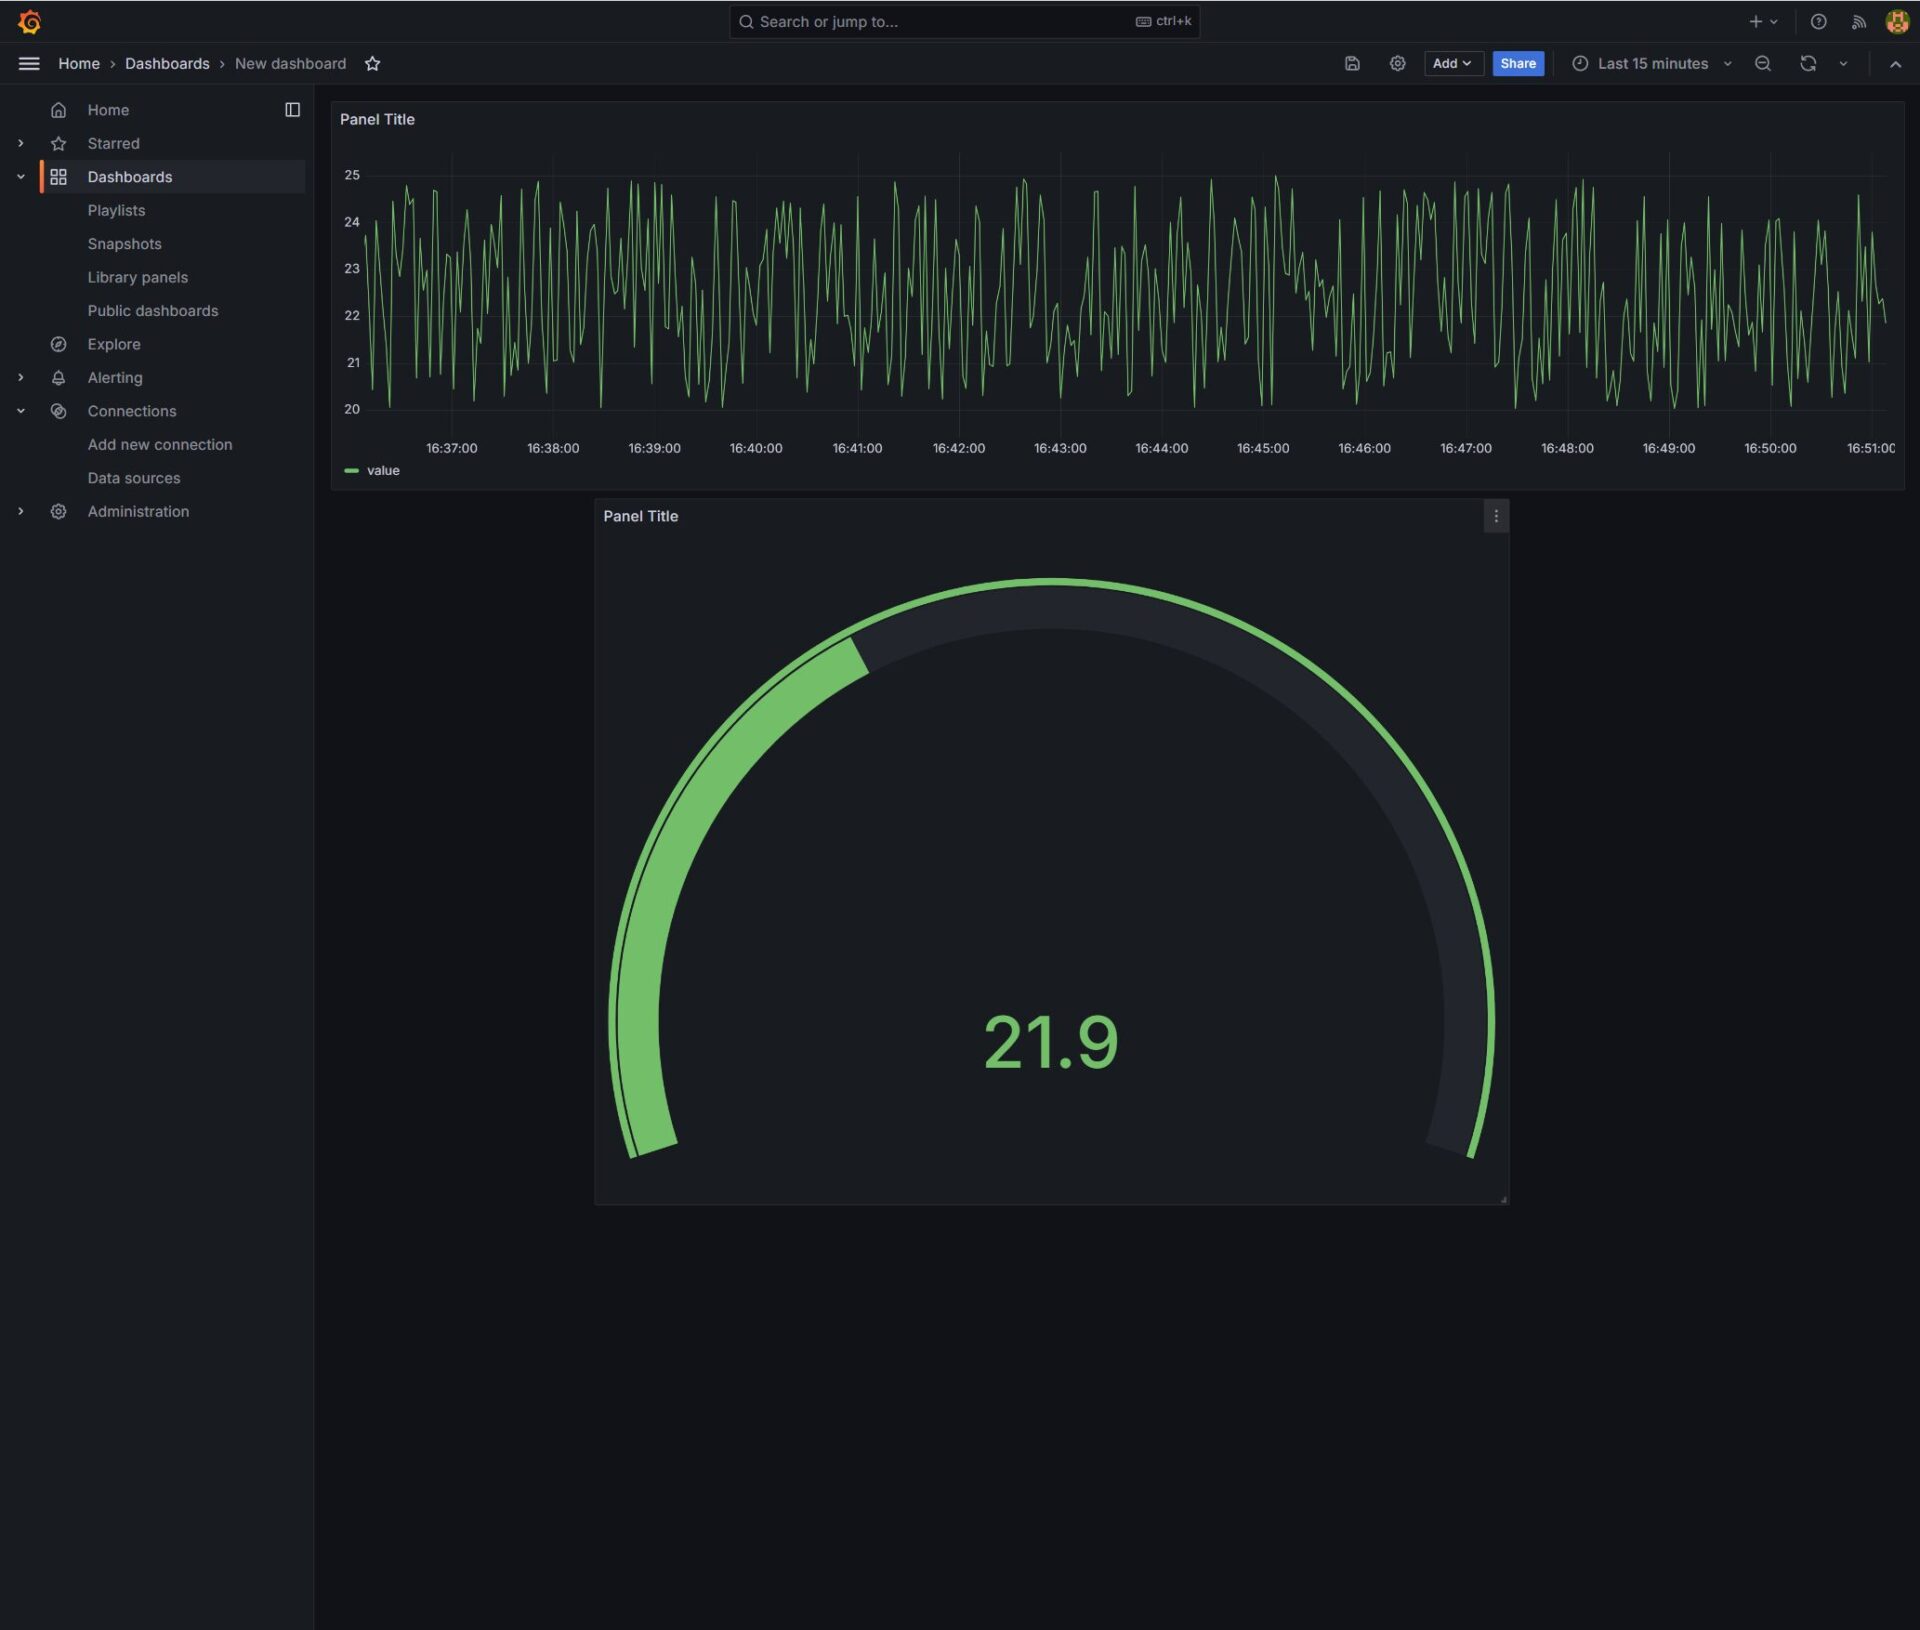Image resolution: width=1920 pixels, height=1630 pixels.
Task: Mark dashboard as favorite star
Action: [372, 63]
